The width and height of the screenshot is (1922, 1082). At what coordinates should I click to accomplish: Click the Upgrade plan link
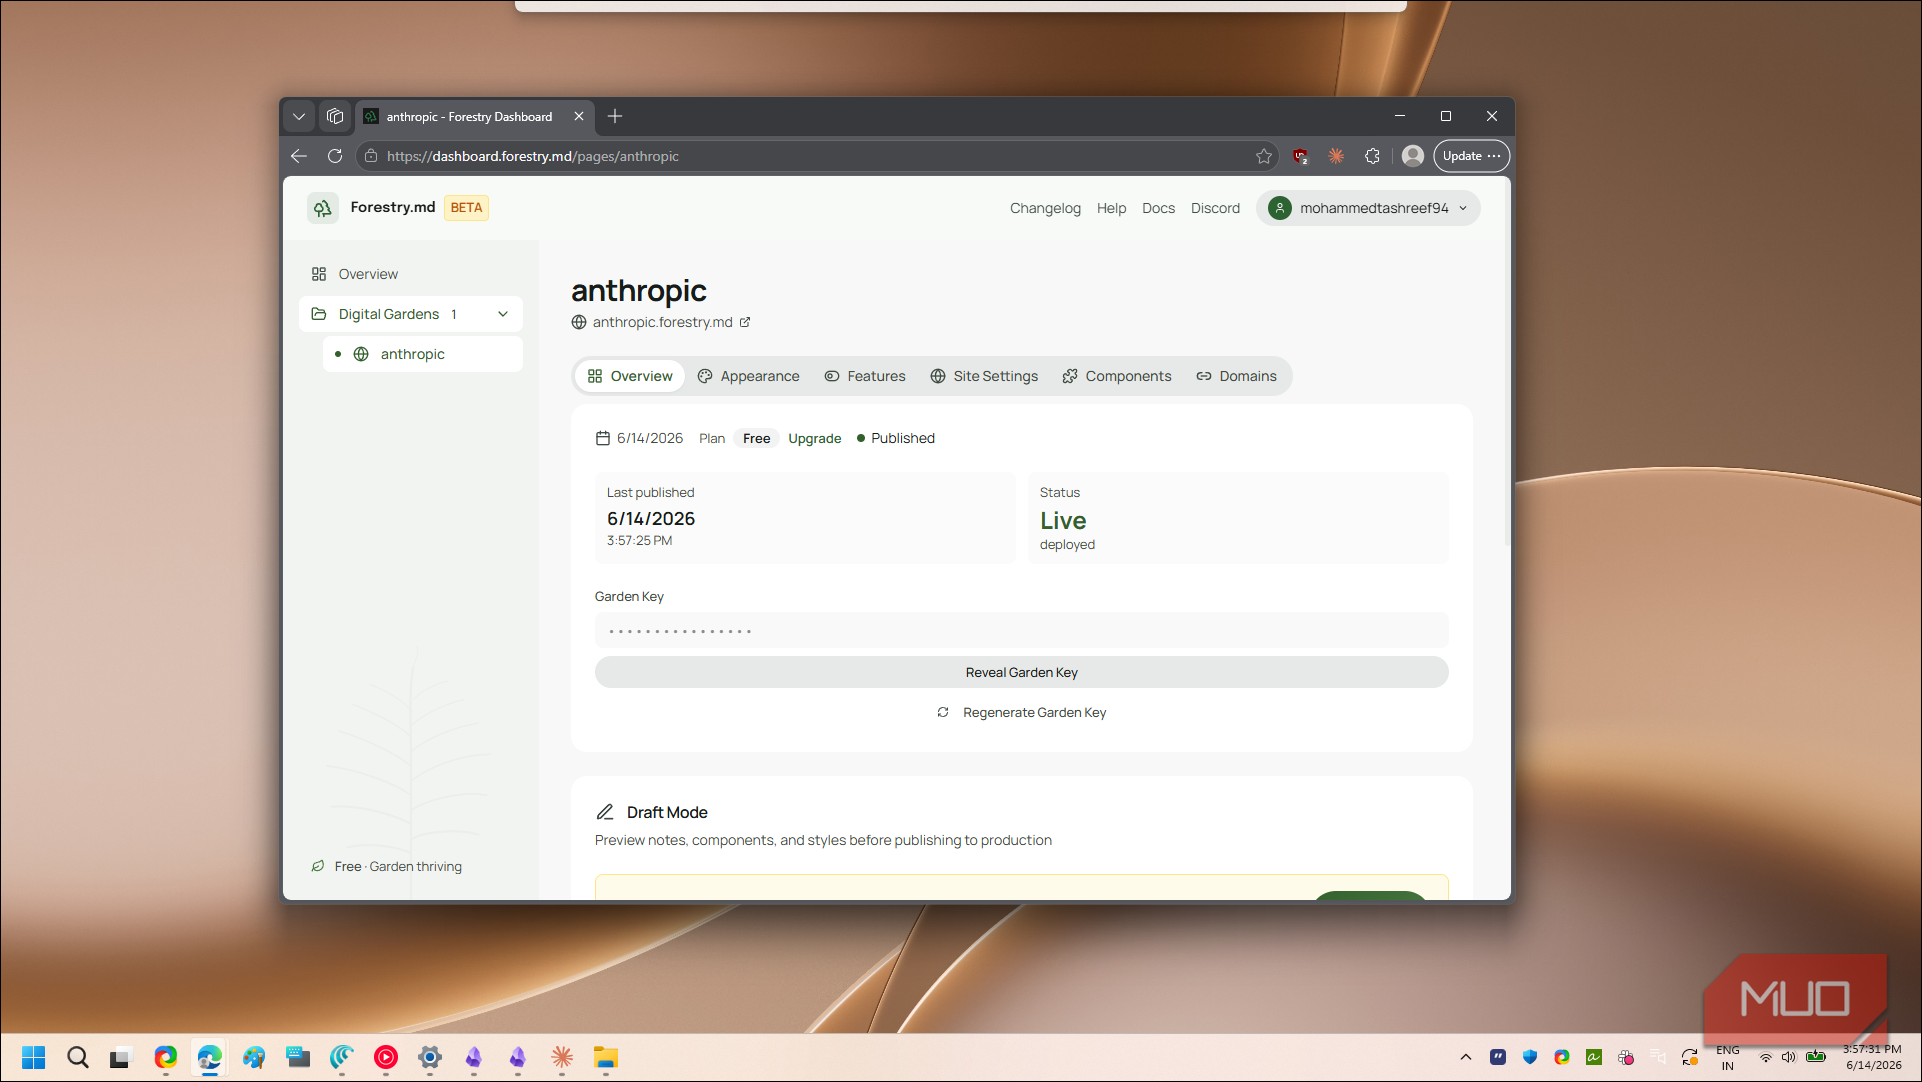(814, 438)
